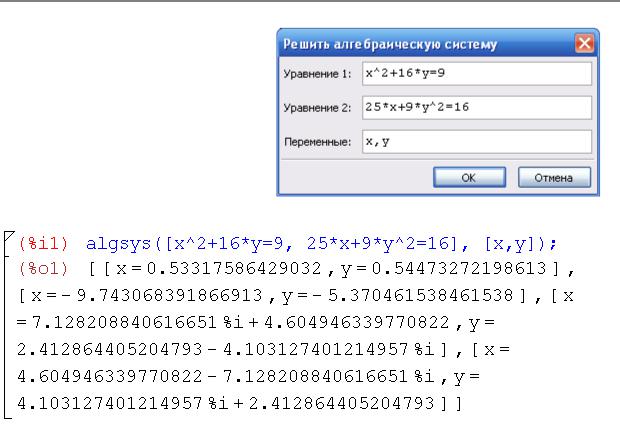Click the y=0.54473272198613 result
Image resolution: width=620 pixels, height=424 pixels.
coord(443,269)
